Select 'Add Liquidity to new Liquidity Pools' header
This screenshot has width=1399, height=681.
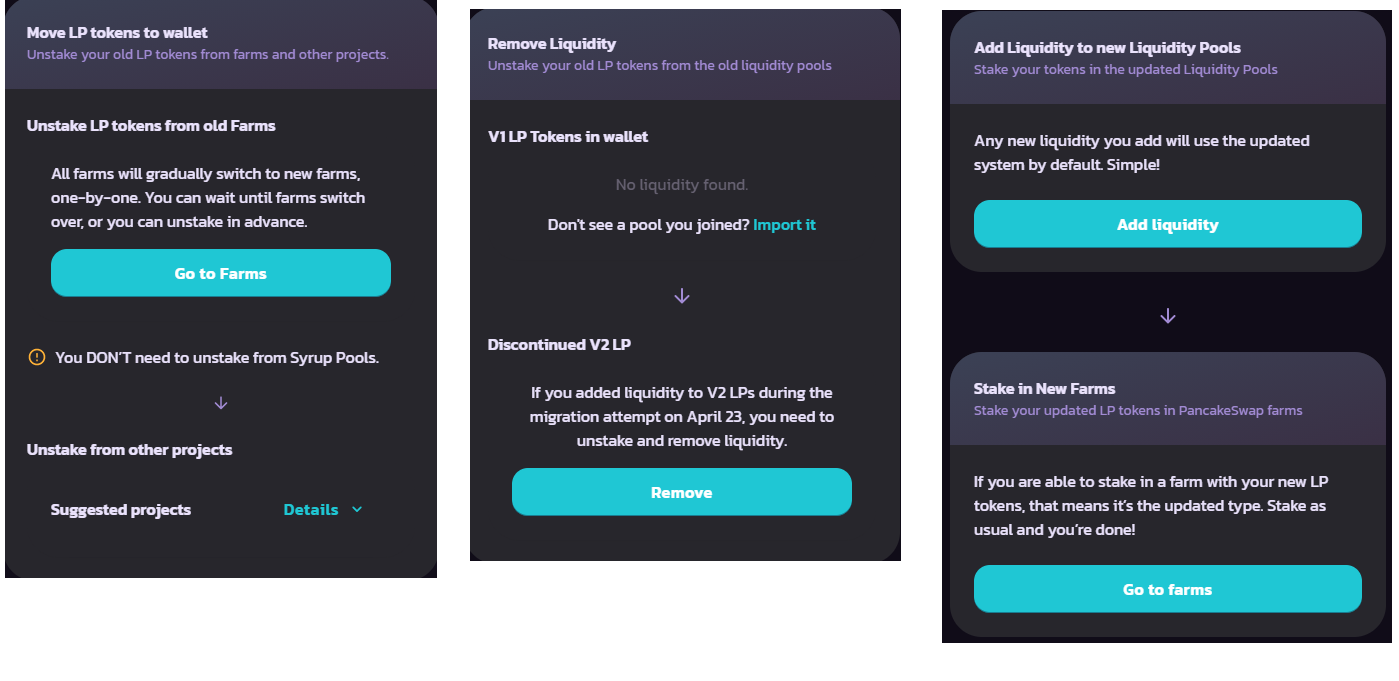coord(1107,48)
